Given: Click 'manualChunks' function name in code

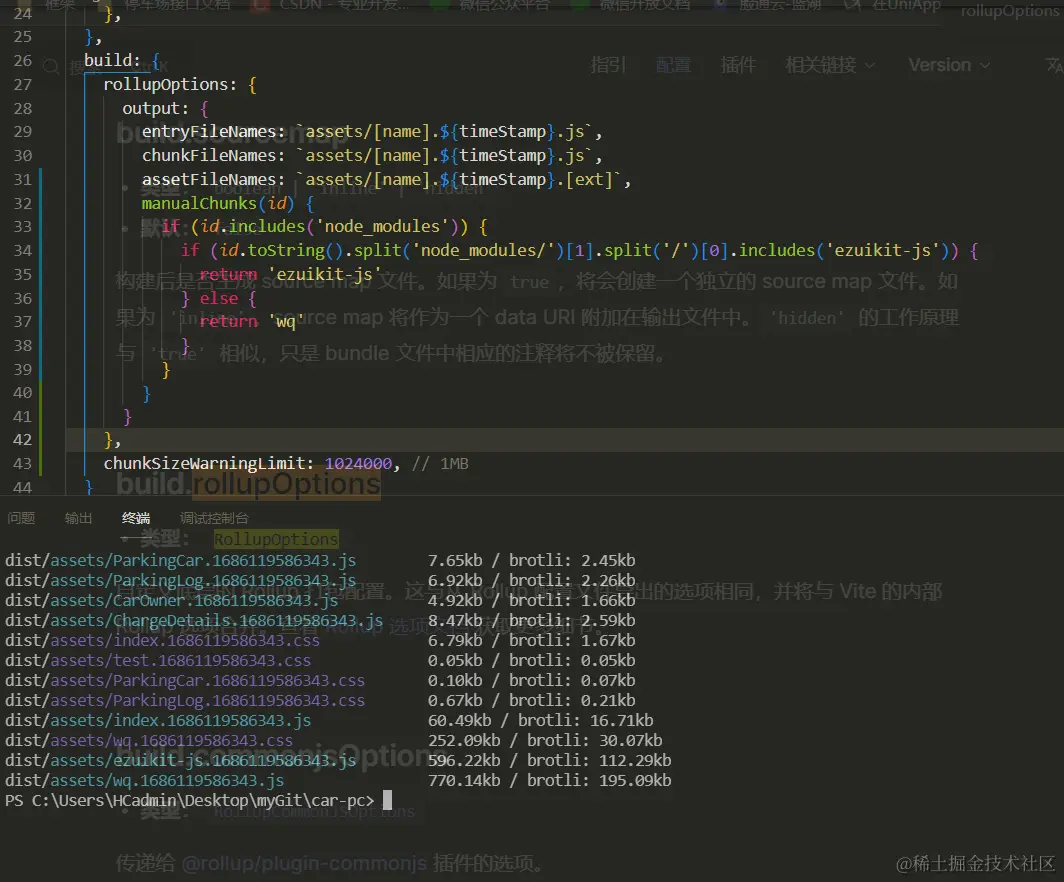Looking at the screenshot, I should pyautogui.click(x=199, y=203).
